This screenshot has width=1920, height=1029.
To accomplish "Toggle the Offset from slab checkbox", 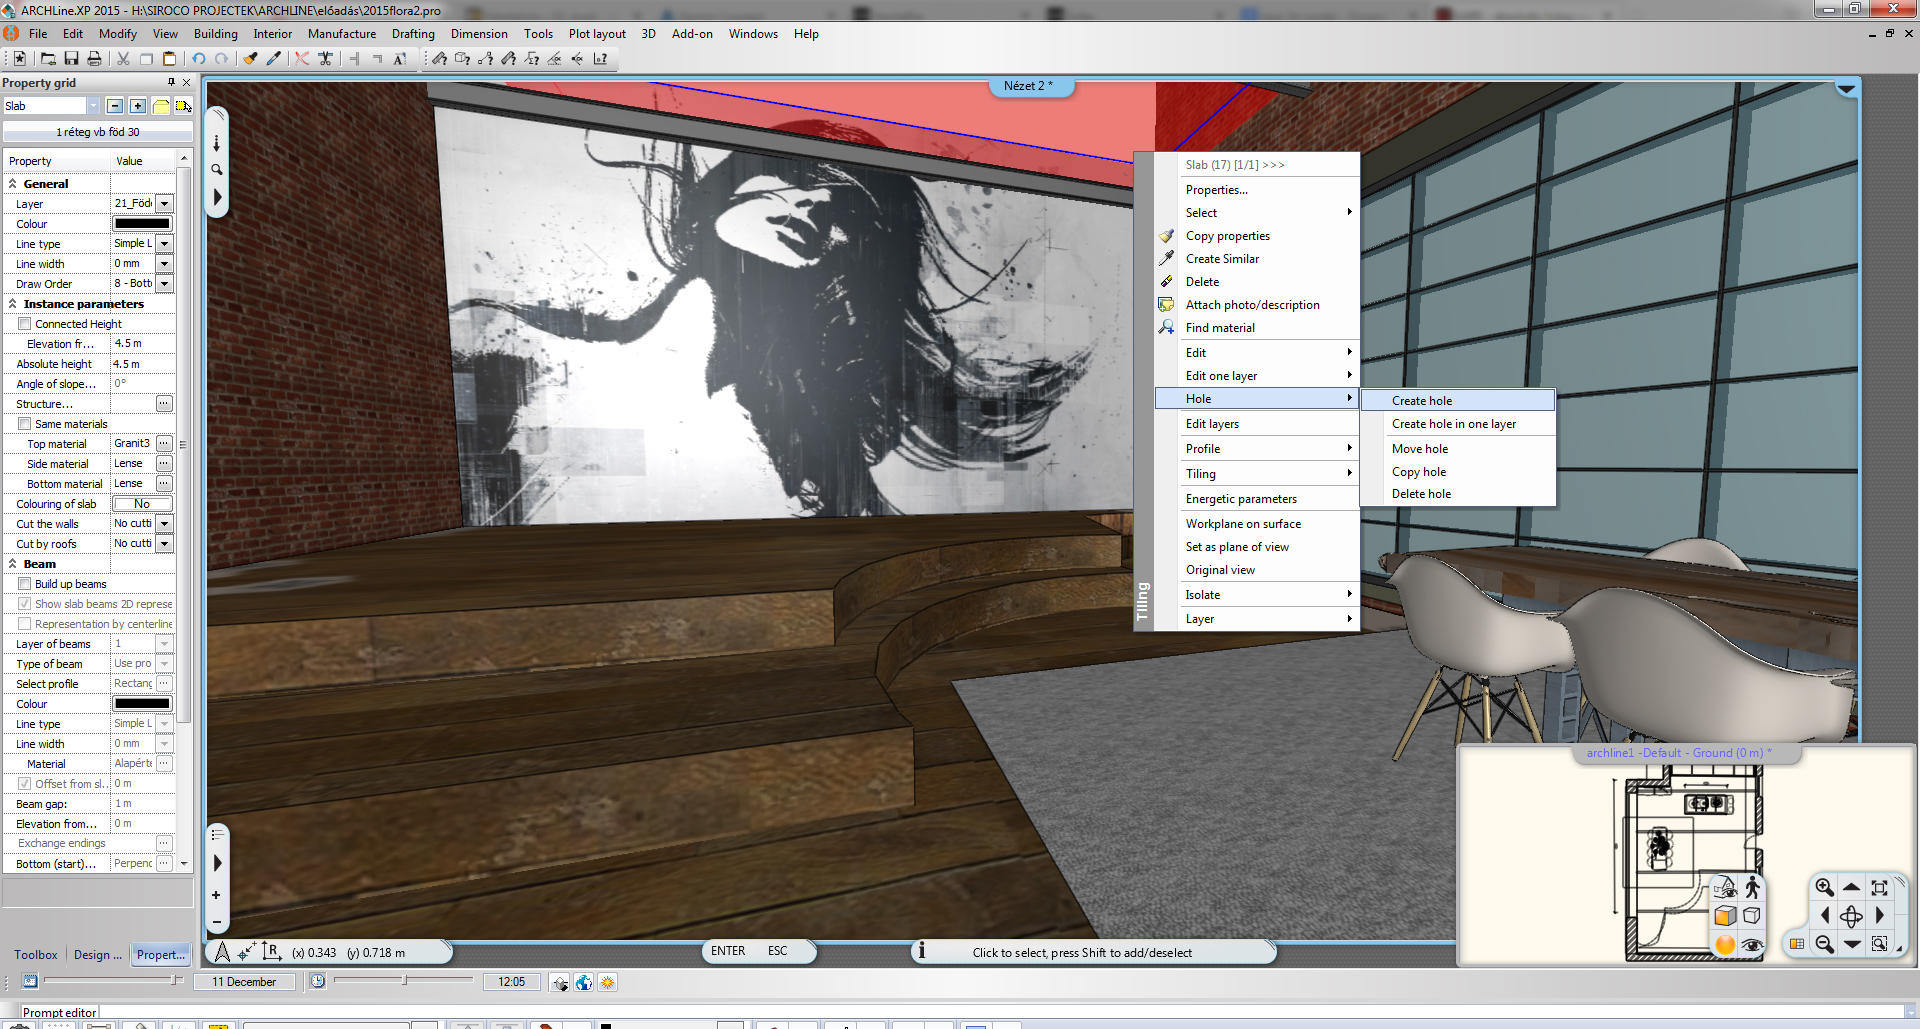I will pos(25,784).
